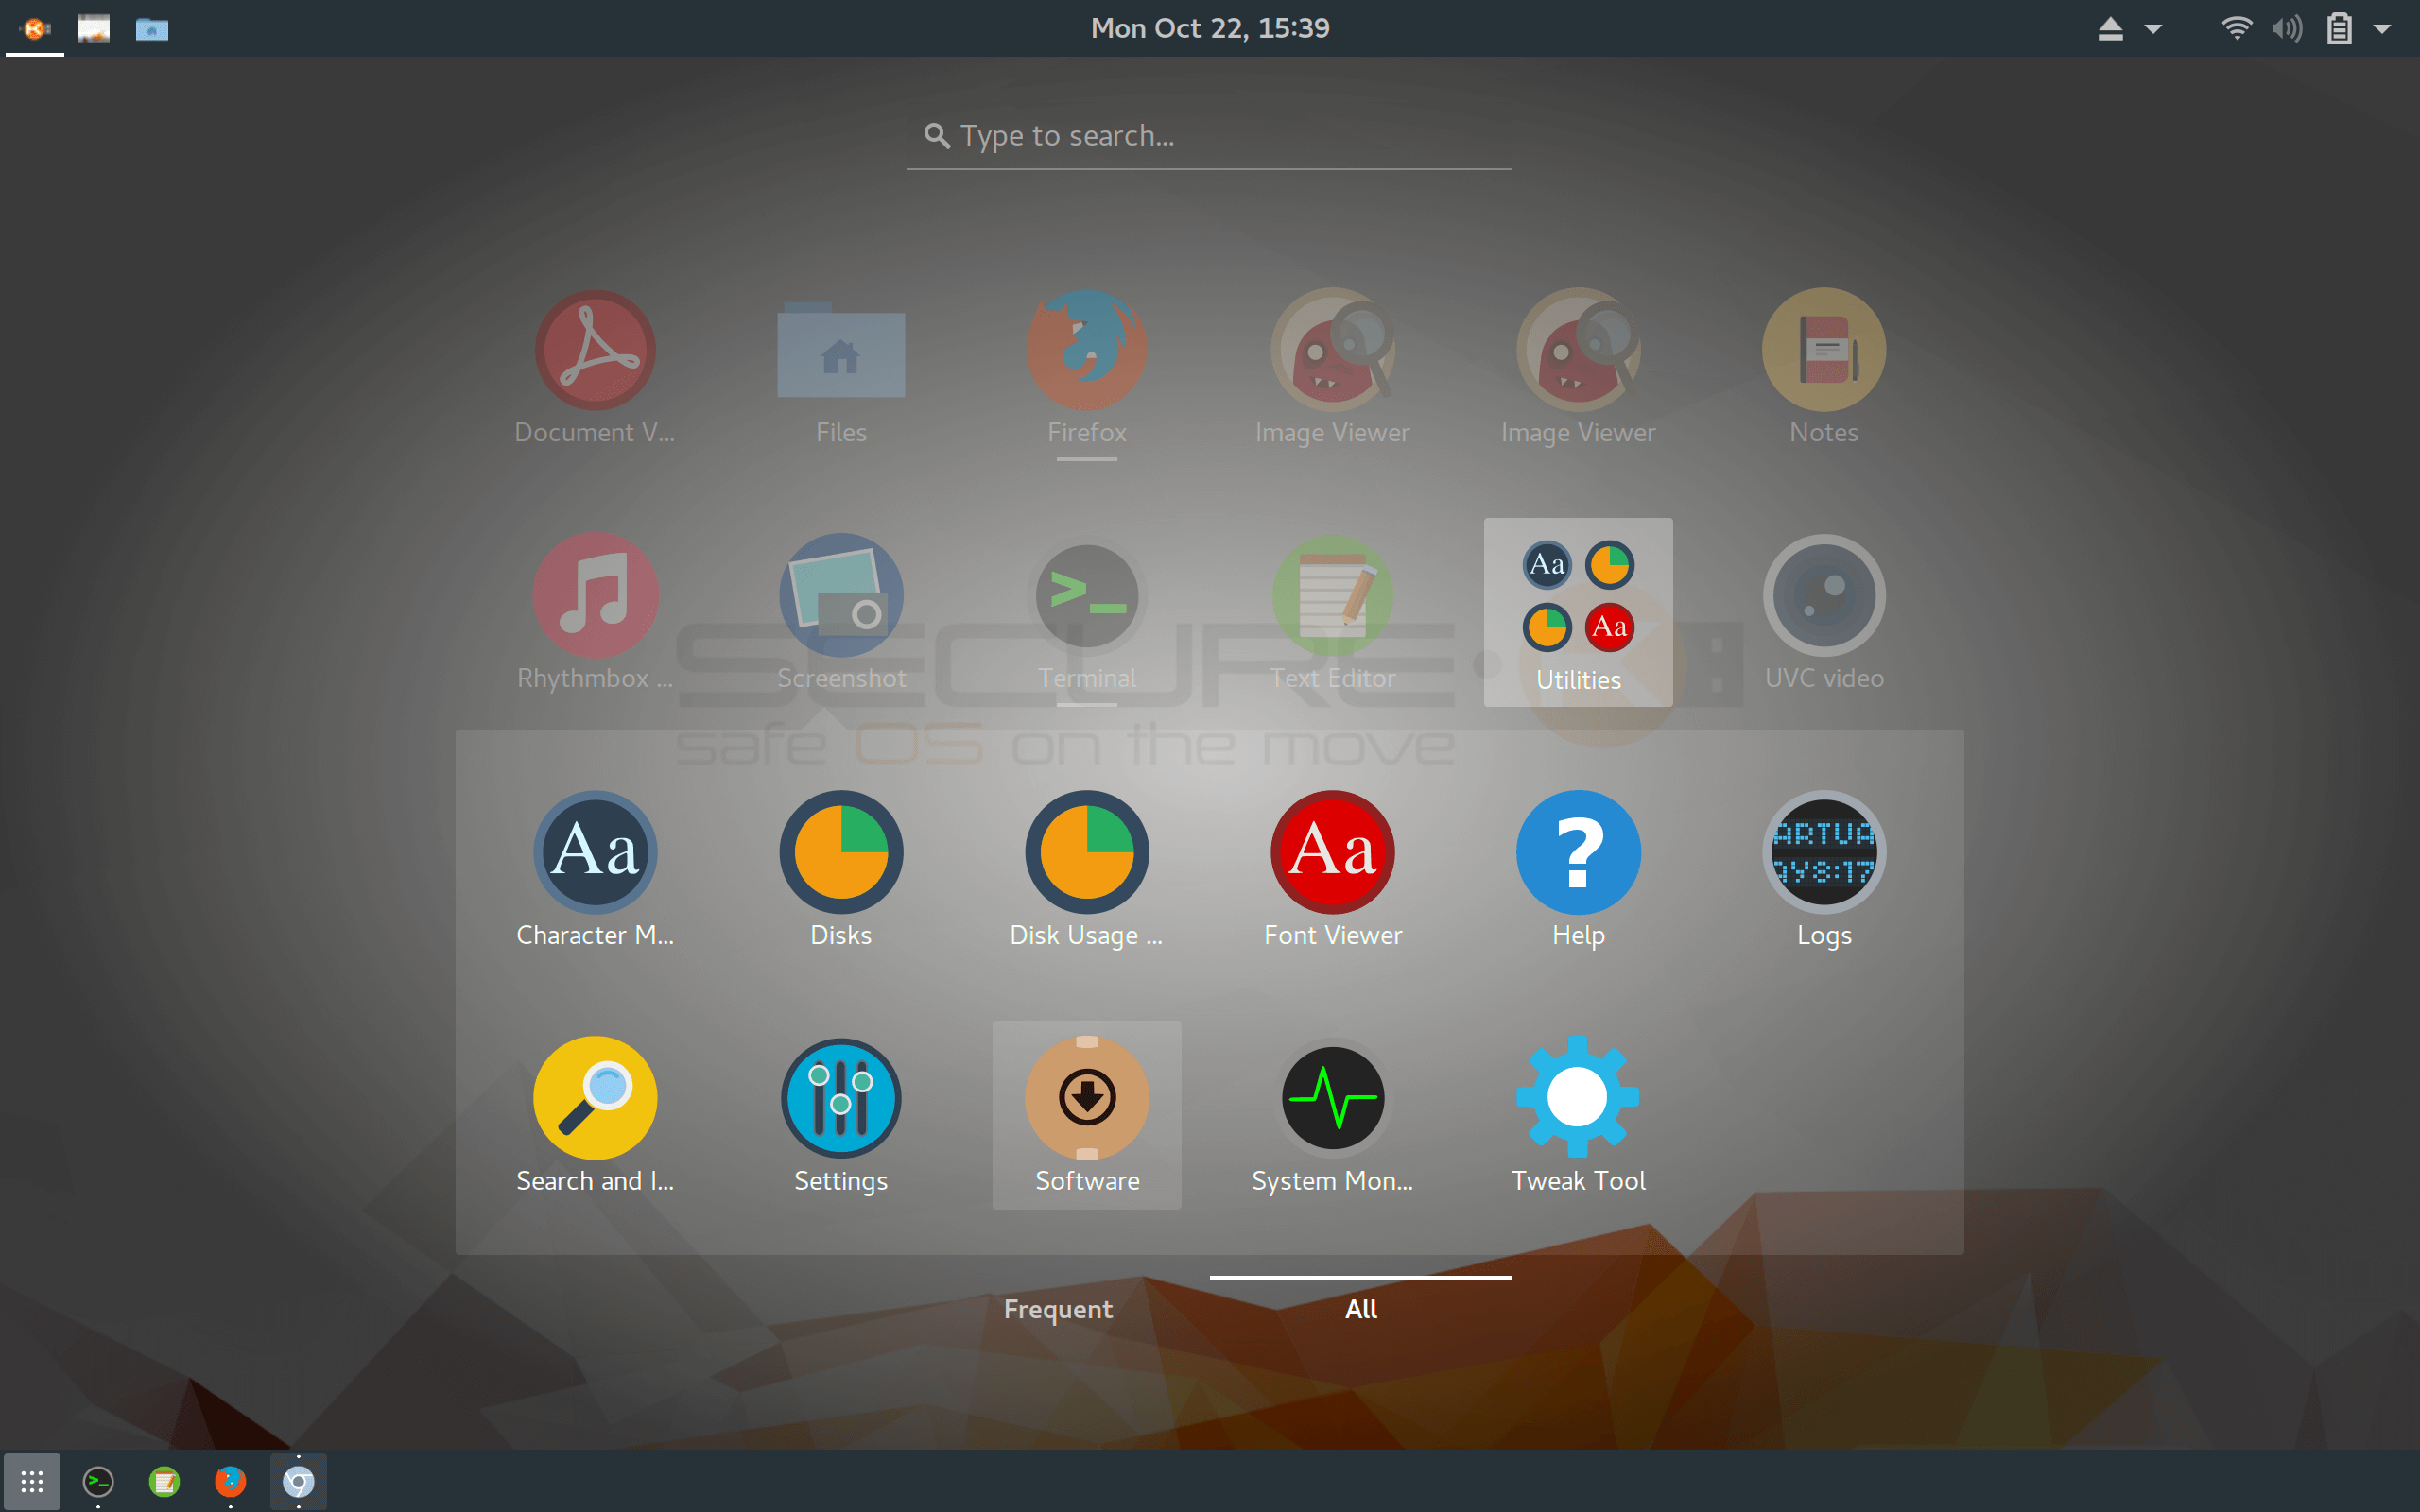
Task: Toggle the network WiFi indicator
Action: coord(2237,26)
